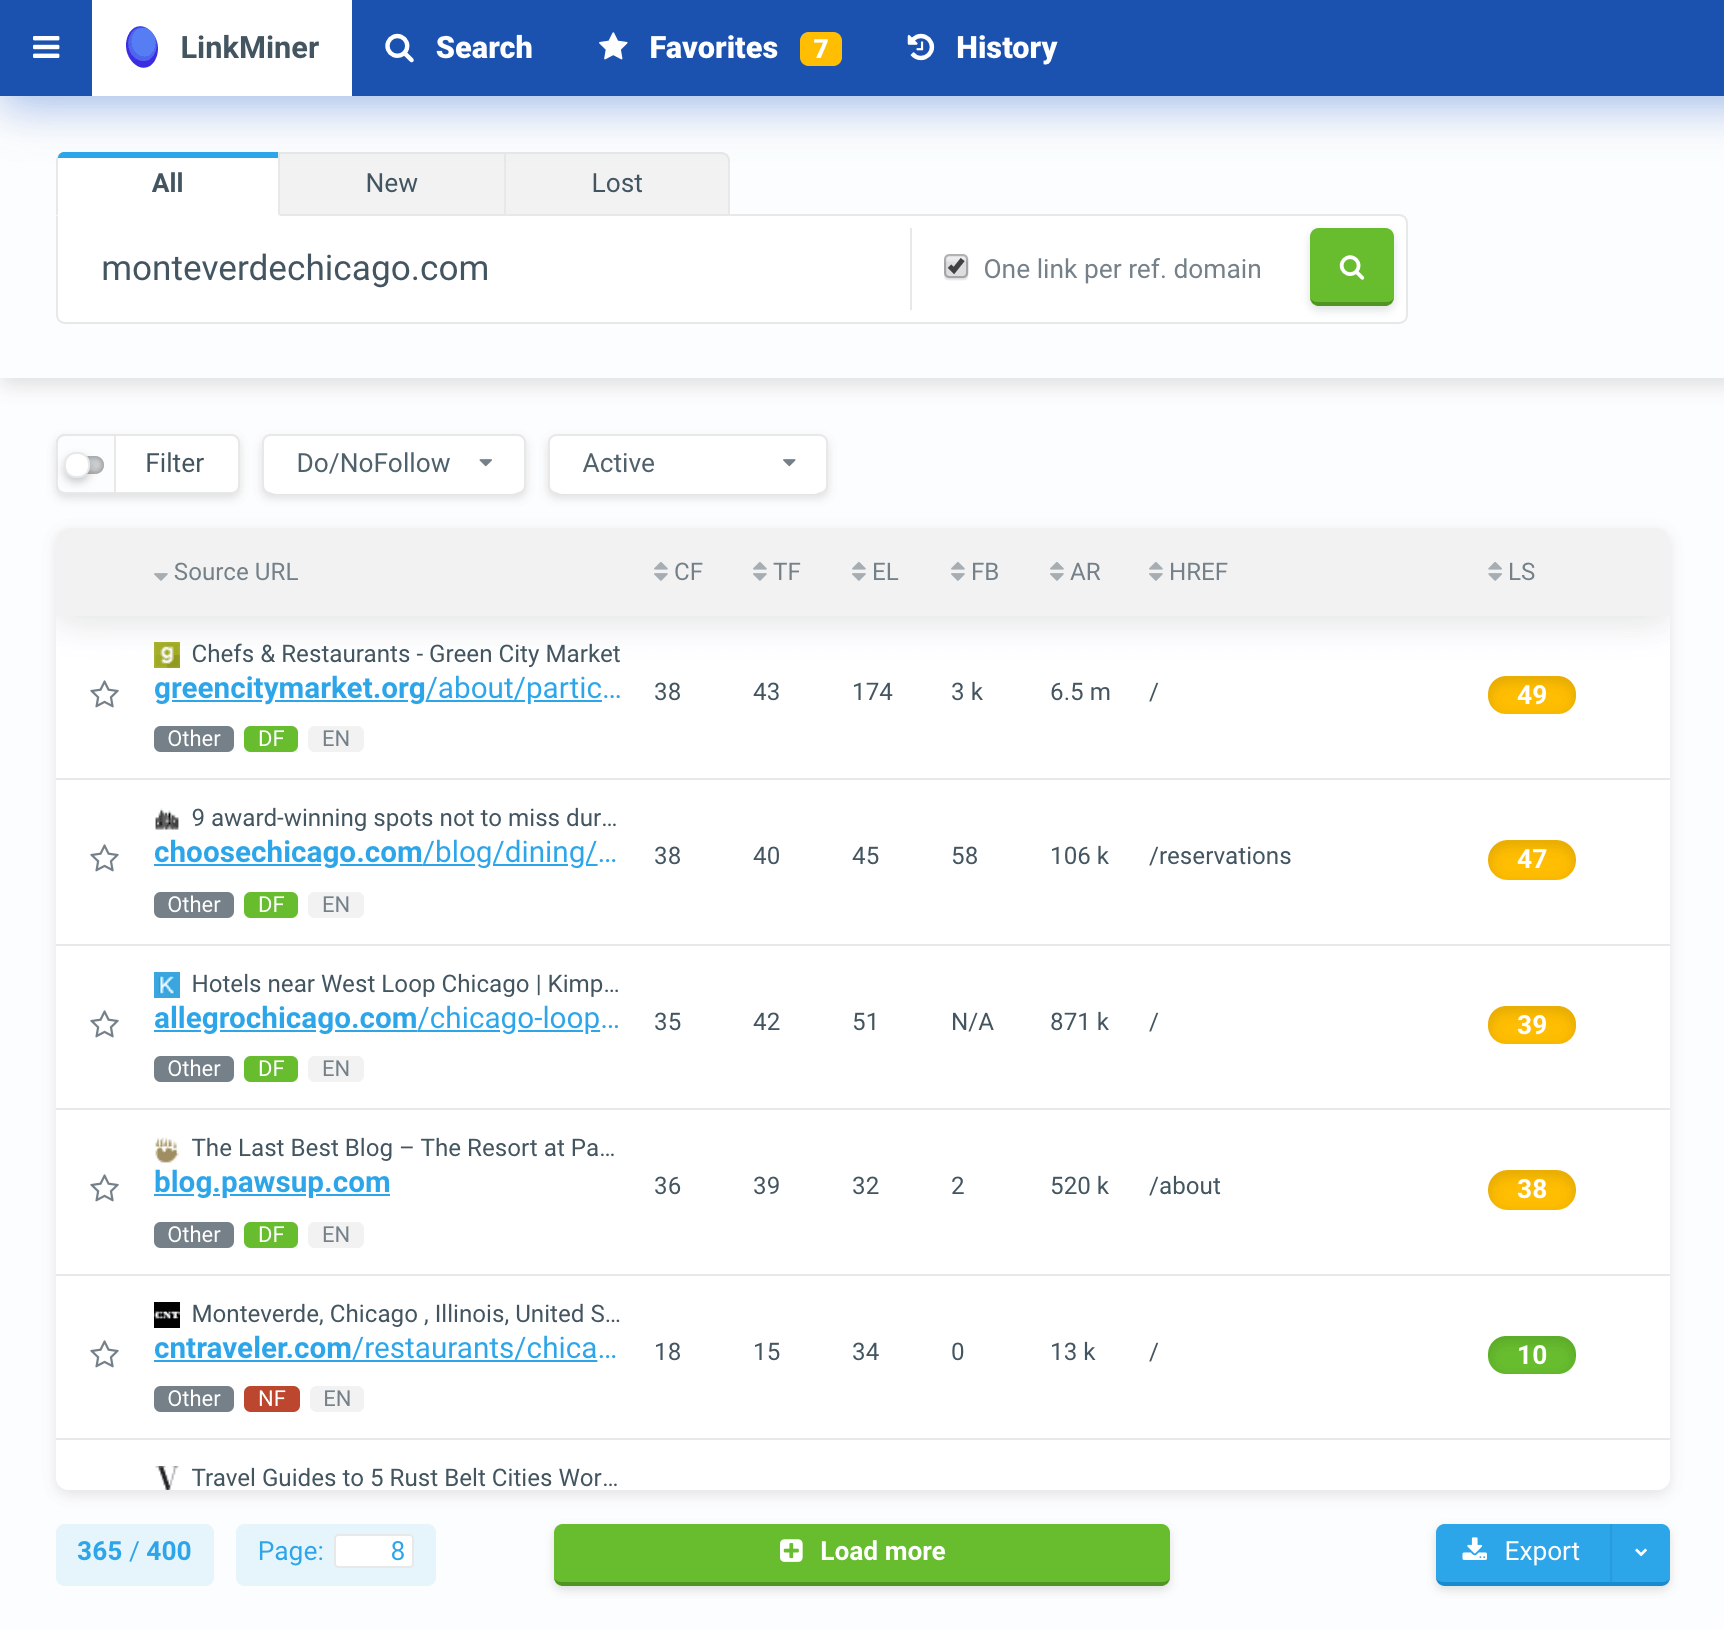Favorite the cntraveler.com row star

pyautogui.click(x=105, y=1354)
